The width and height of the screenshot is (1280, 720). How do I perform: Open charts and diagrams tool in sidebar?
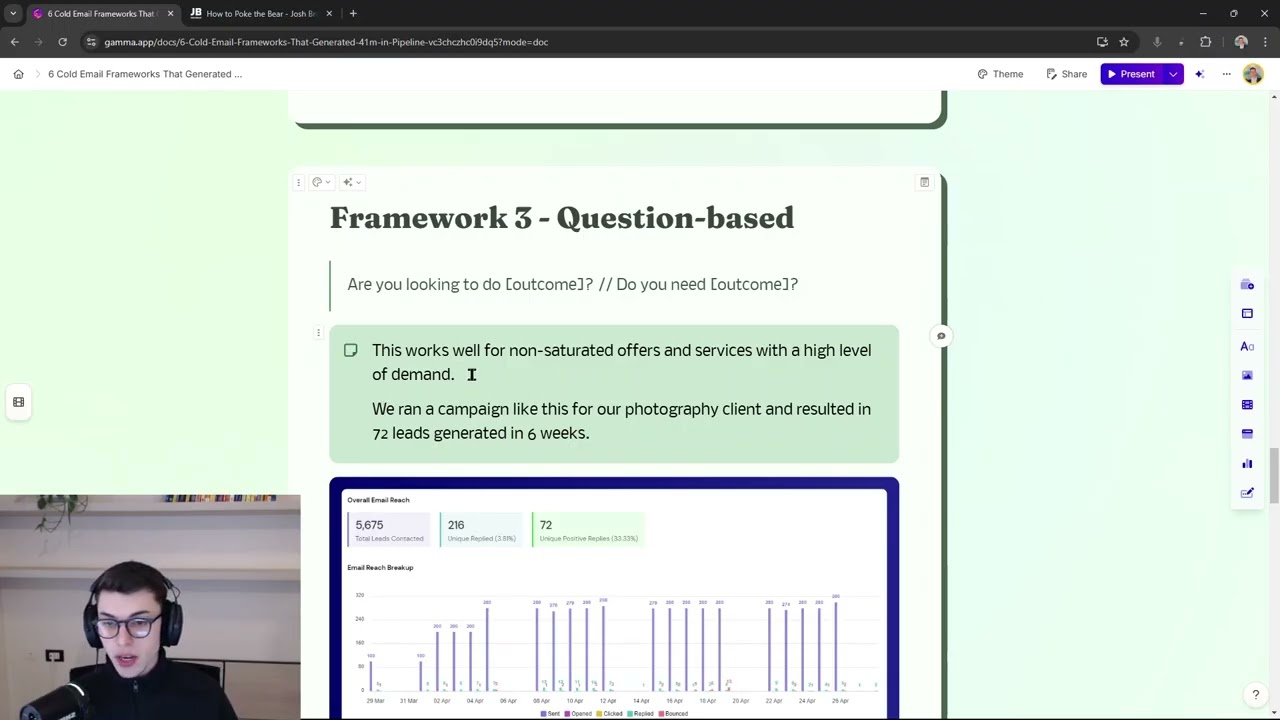1247,464
